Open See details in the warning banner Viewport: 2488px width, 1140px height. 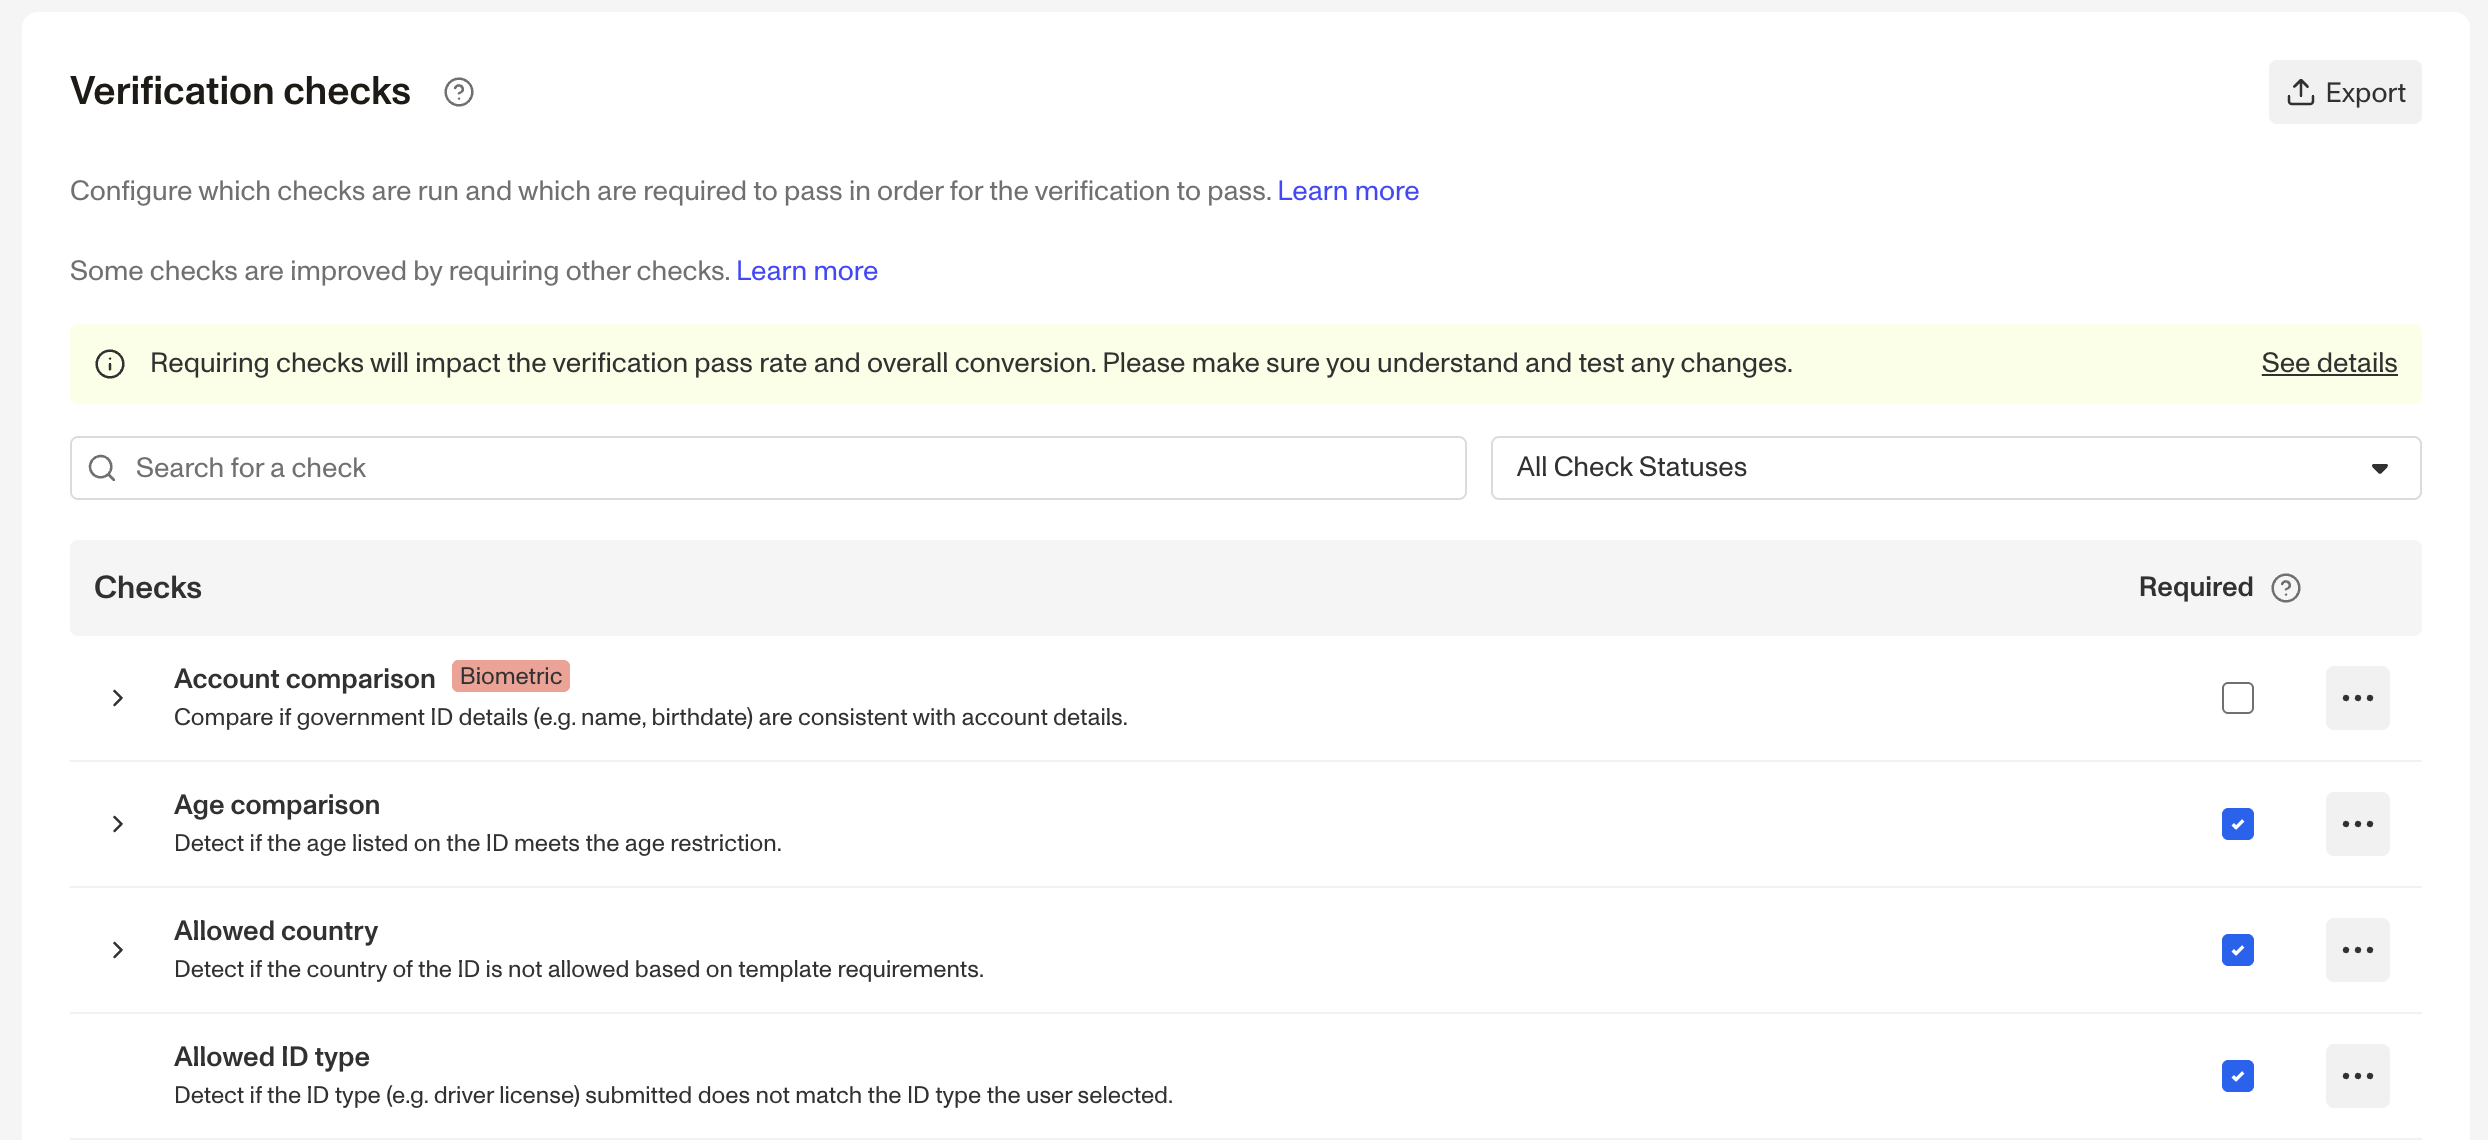[2328, 363]
